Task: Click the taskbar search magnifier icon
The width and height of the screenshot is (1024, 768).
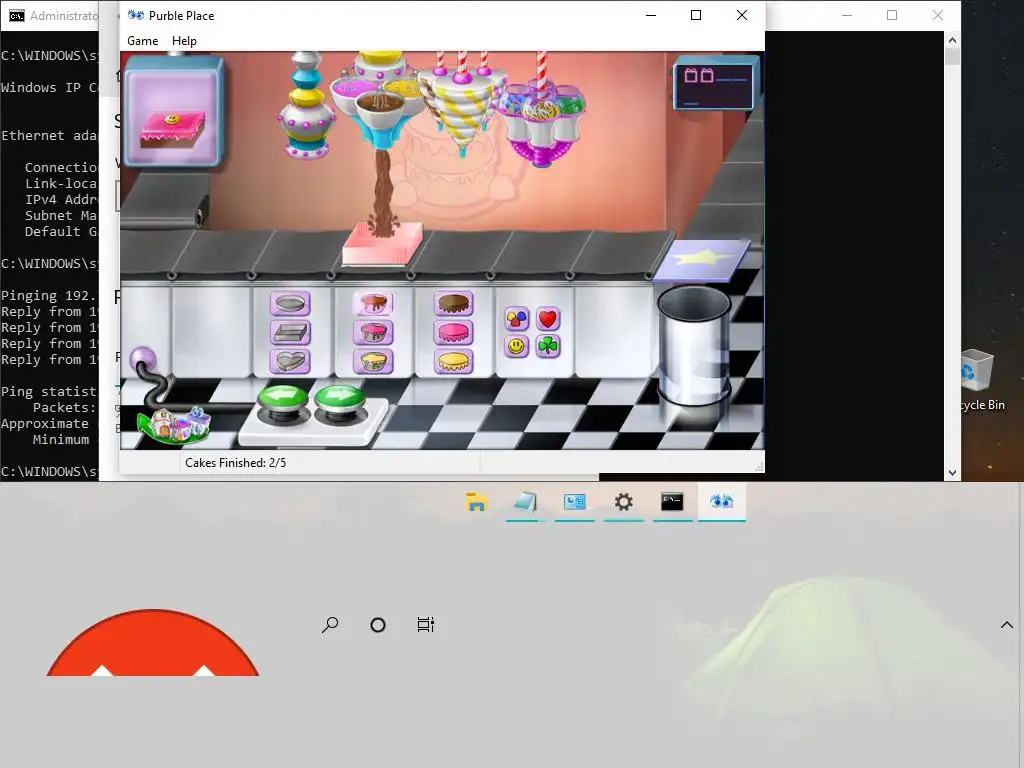Action: tap(330, 625)
